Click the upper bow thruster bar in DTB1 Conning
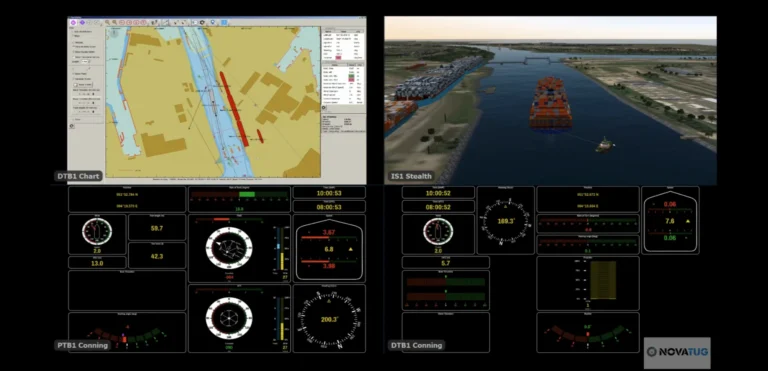This screenshot has height=371, width=768. [446, 282]
